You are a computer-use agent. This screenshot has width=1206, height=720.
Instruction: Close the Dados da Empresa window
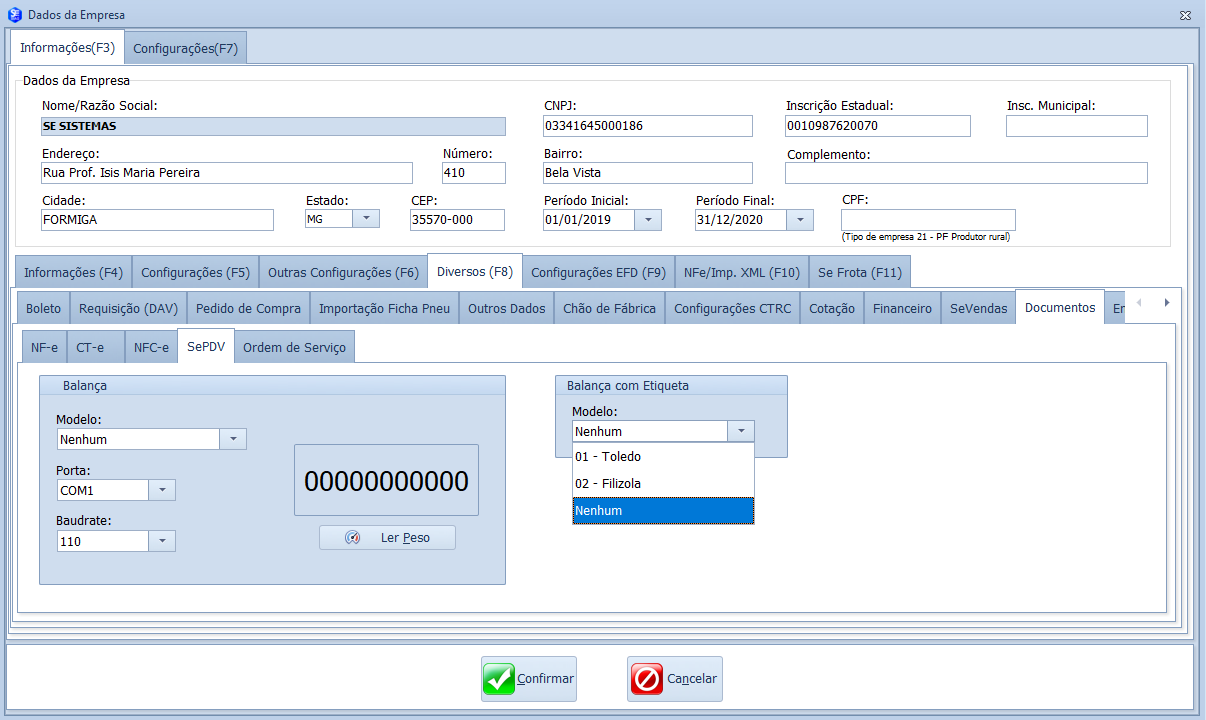[1184, 15]
